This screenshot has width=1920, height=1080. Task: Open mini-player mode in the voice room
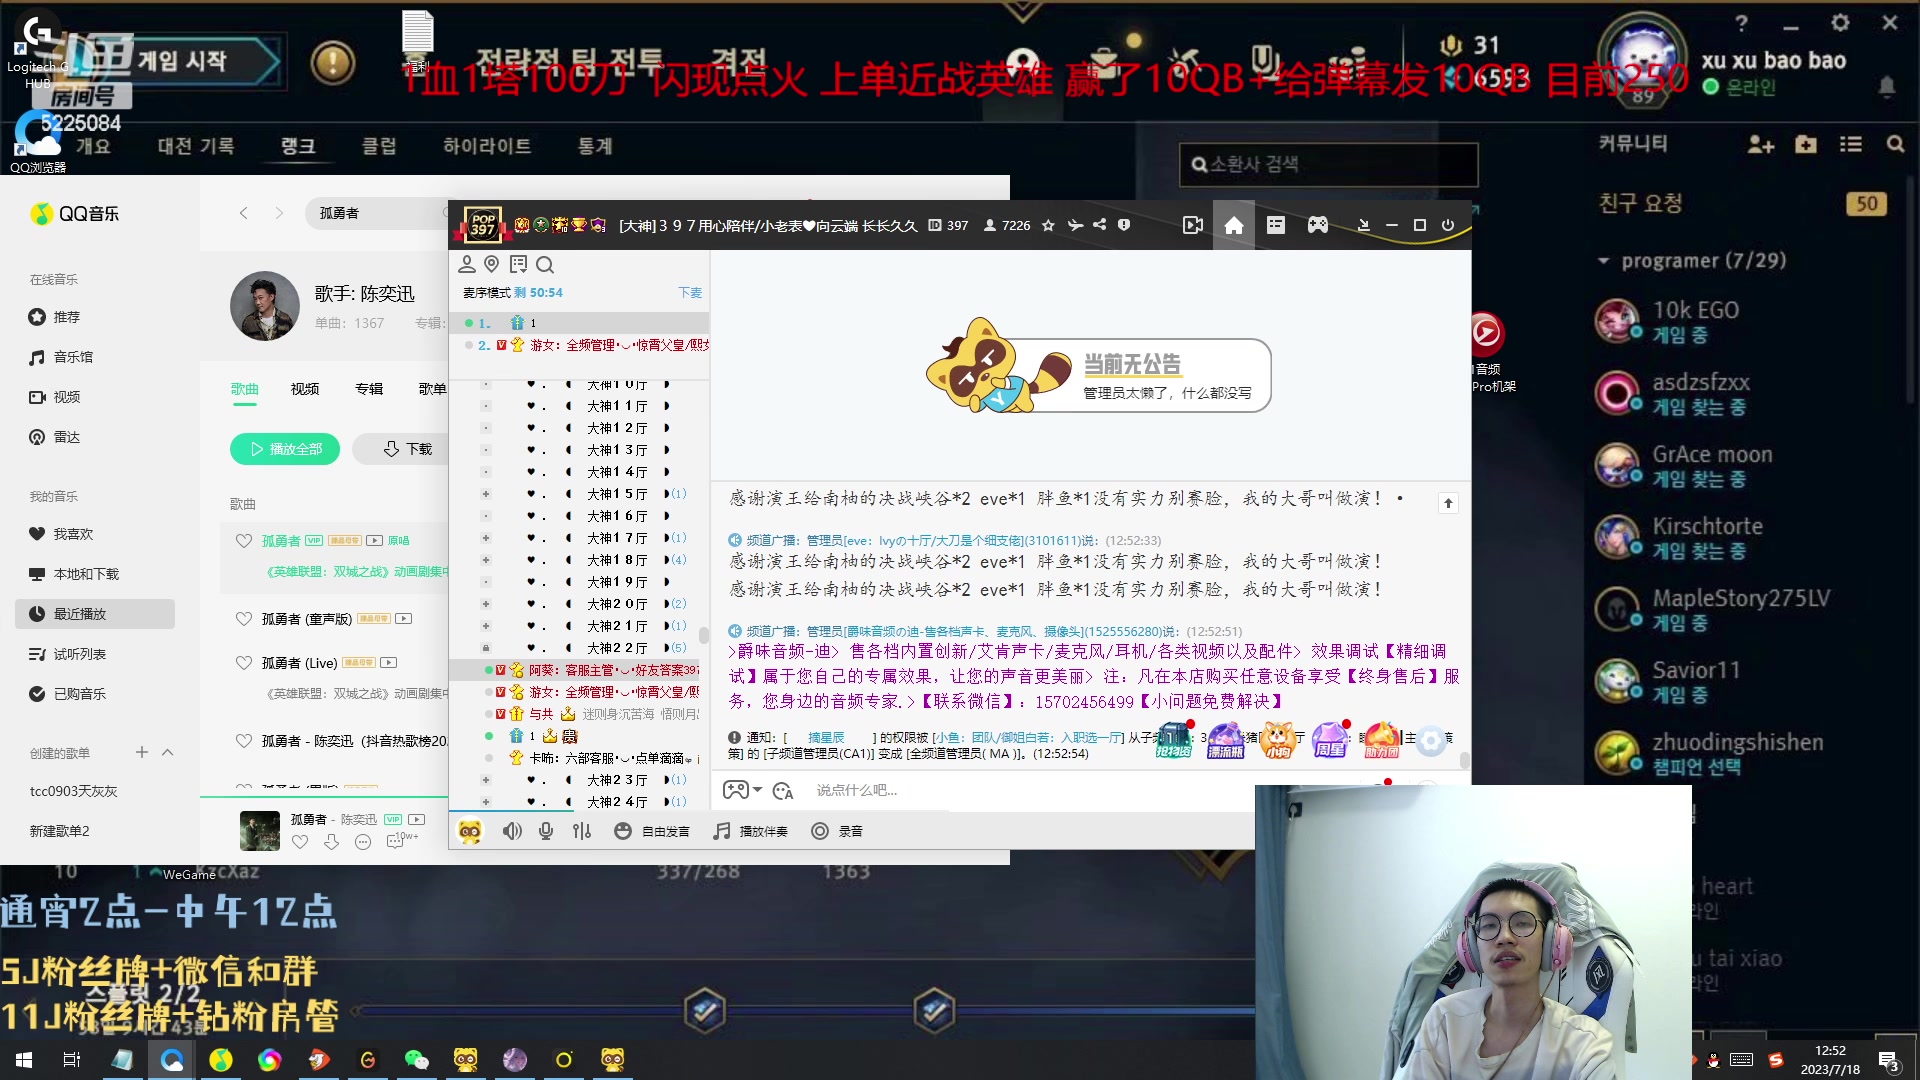(1192, 225)
